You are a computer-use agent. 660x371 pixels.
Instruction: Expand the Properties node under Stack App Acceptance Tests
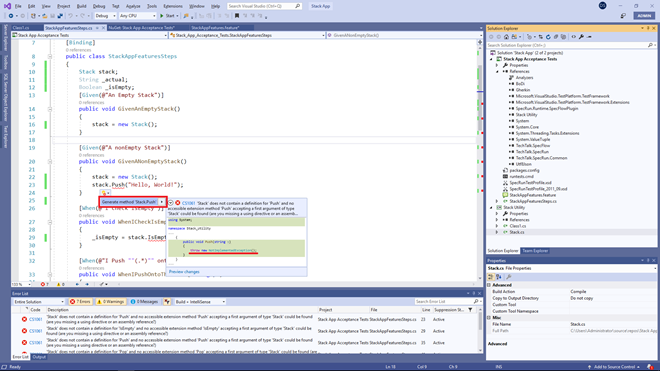(497, 65)
